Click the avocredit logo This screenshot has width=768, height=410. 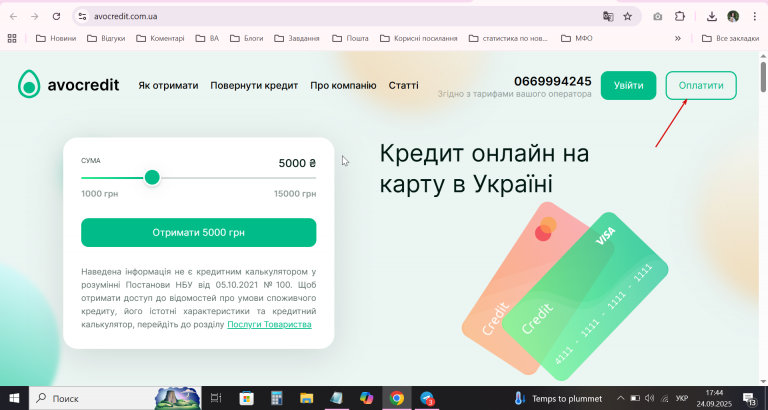[69, 84]
